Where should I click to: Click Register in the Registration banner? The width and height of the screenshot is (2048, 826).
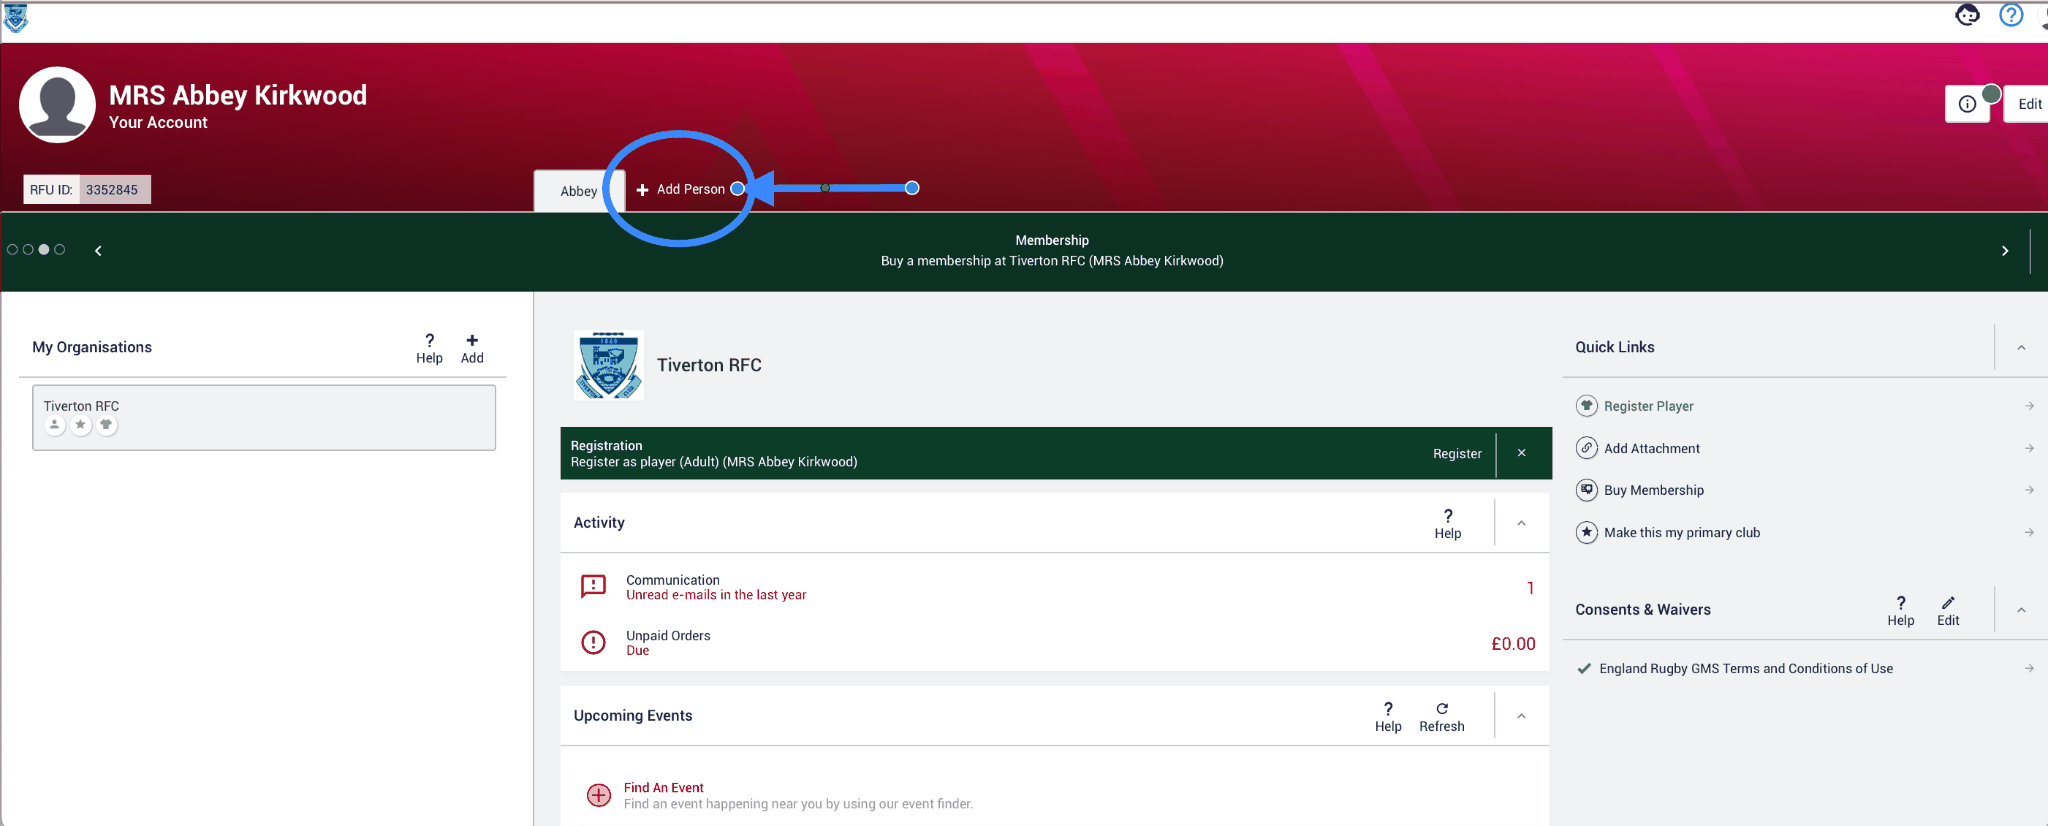pyautogui.click(x=1457, y=454)
